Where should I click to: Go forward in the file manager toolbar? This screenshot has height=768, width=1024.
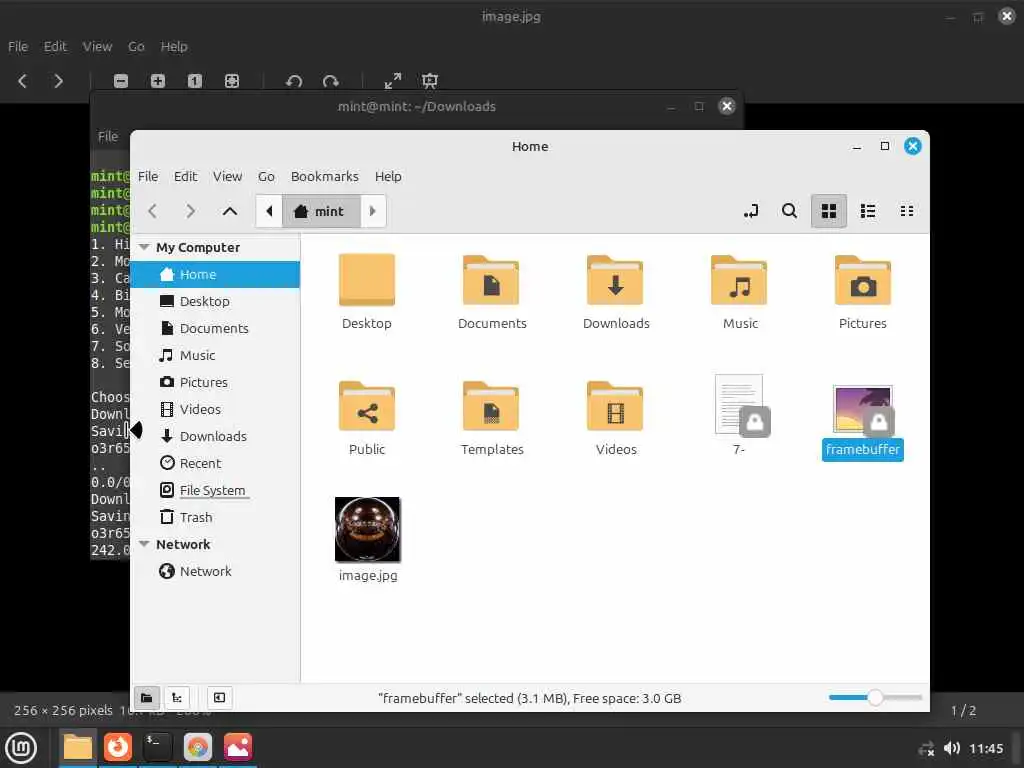[x=190, y=211]
